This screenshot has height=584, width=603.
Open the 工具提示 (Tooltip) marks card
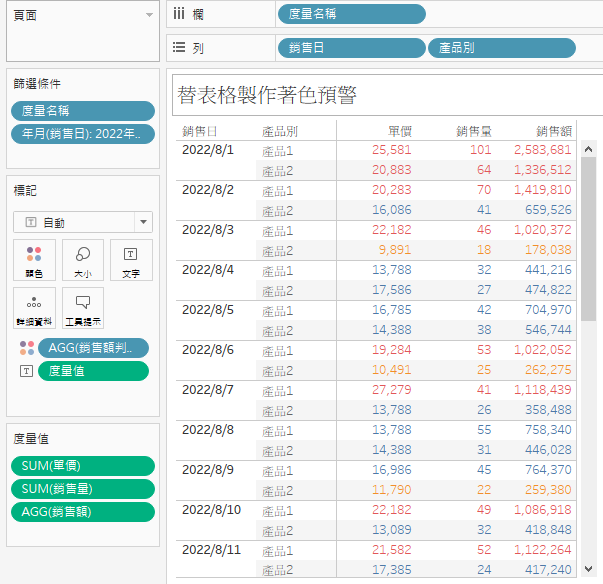click(x=83, y=308)
